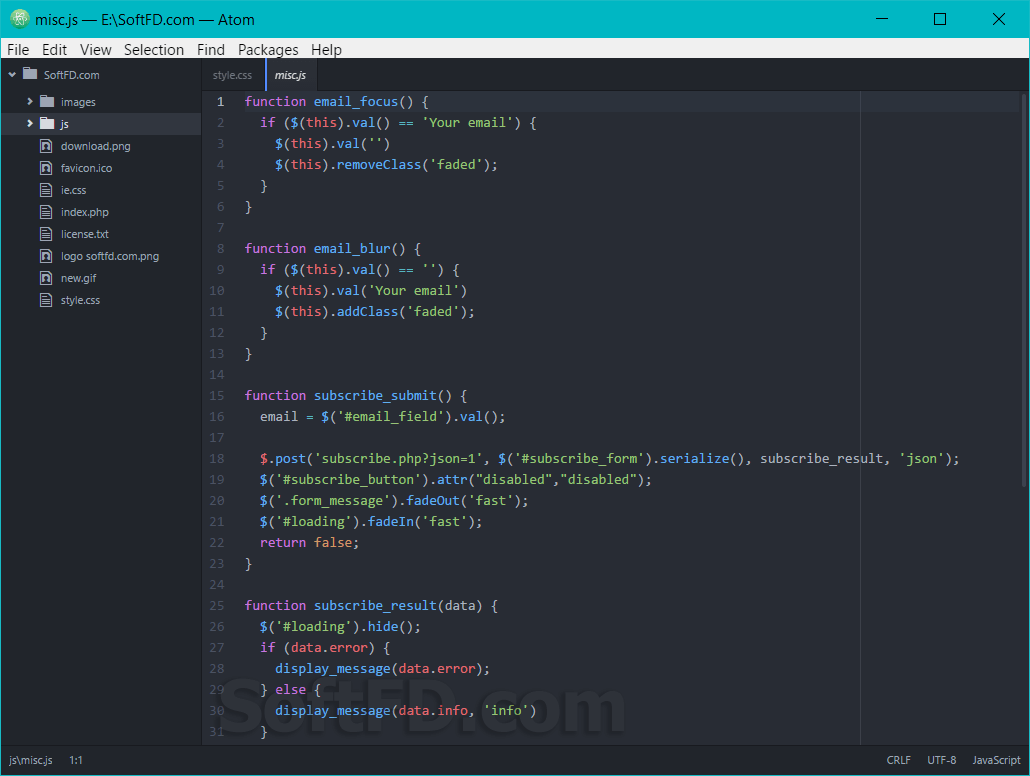Open the Packages menu
Image resolution: width=1030 pixels, height=776 pixels.
(268, 49)
